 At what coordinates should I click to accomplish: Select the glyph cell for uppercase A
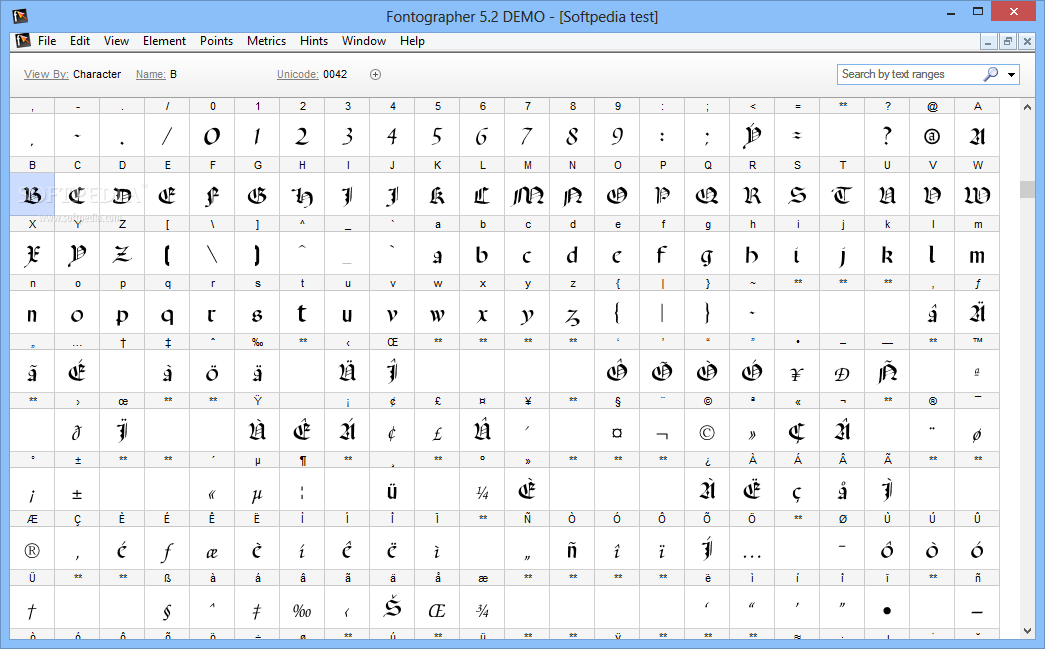pos(977,136)
